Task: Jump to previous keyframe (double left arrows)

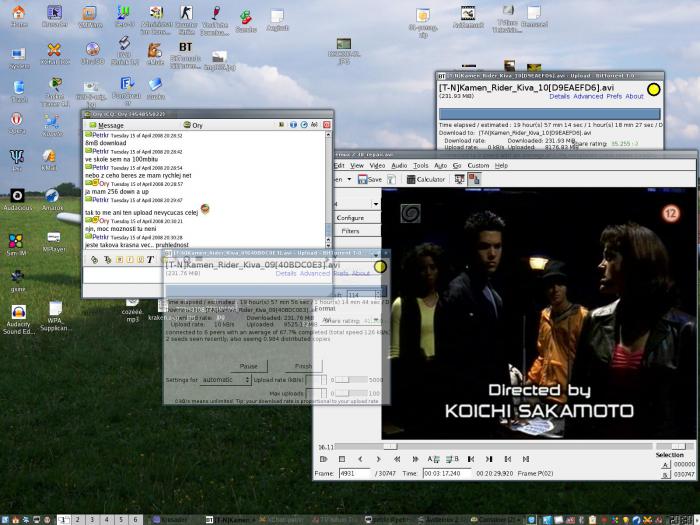Action: click(397, 459)
